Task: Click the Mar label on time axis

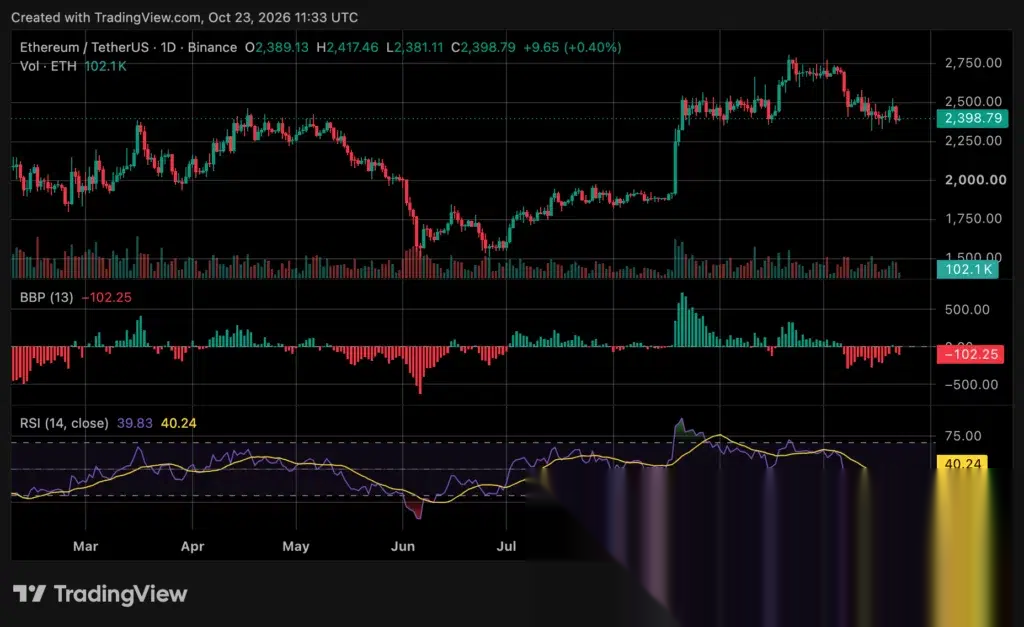Action: click(x=86, y=547)
